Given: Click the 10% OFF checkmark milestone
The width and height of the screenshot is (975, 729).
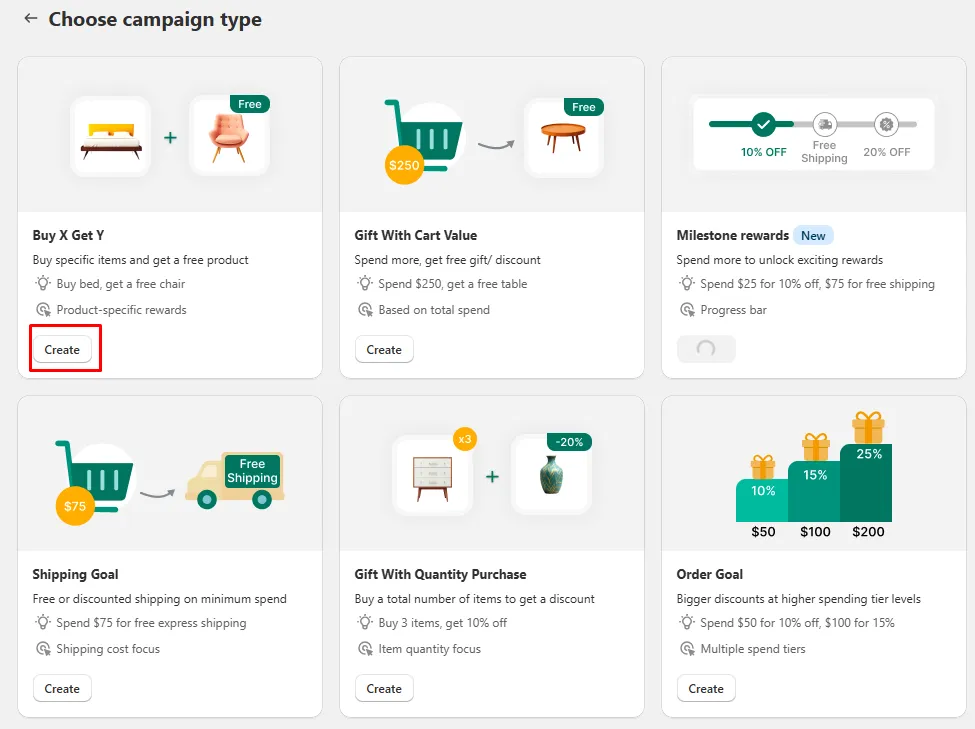Looking at the screenshot, I should pyautogui.click(x=764, y=125).
